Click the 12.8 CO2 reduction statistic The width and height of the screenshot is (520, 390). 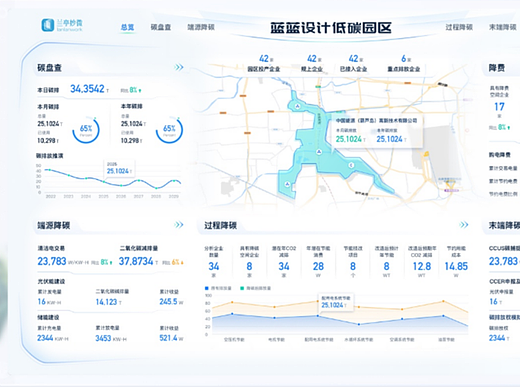[422, 266]
